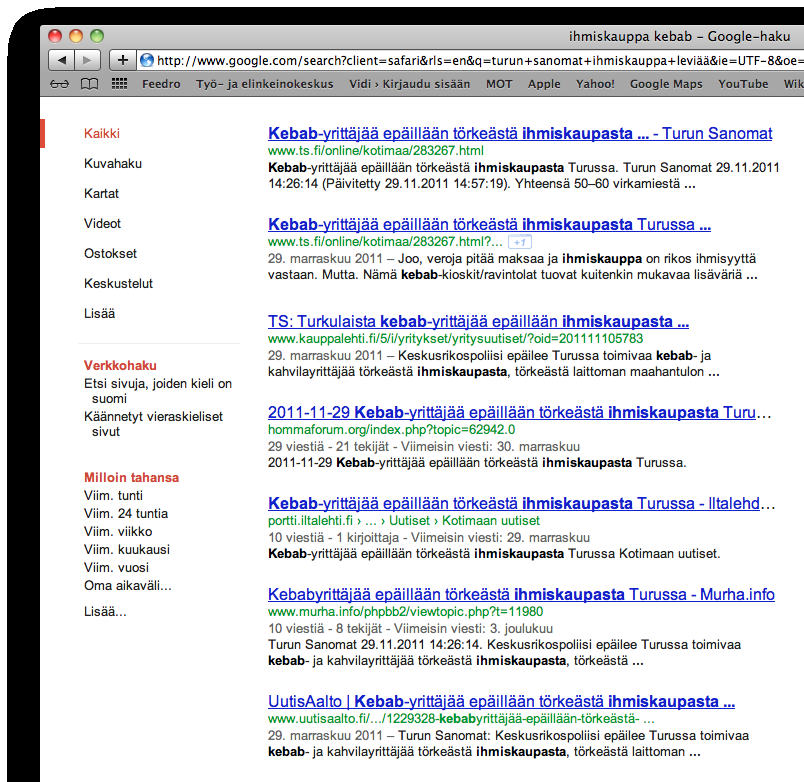804x782 pixels.
Task: Select Käännetyt vieraskieliset sivut filter
Action: (x=153, y=424)
